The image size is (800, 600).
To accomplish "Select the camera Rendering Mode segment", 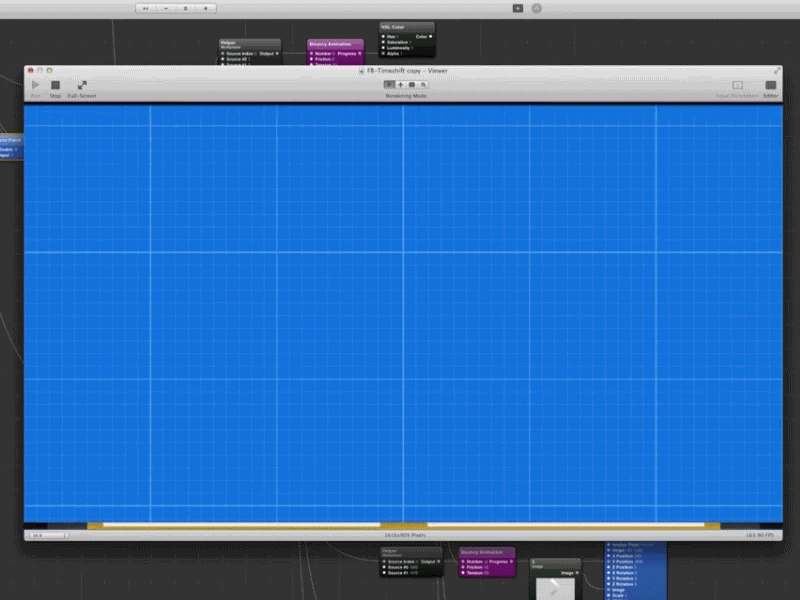I will [412, 85].
